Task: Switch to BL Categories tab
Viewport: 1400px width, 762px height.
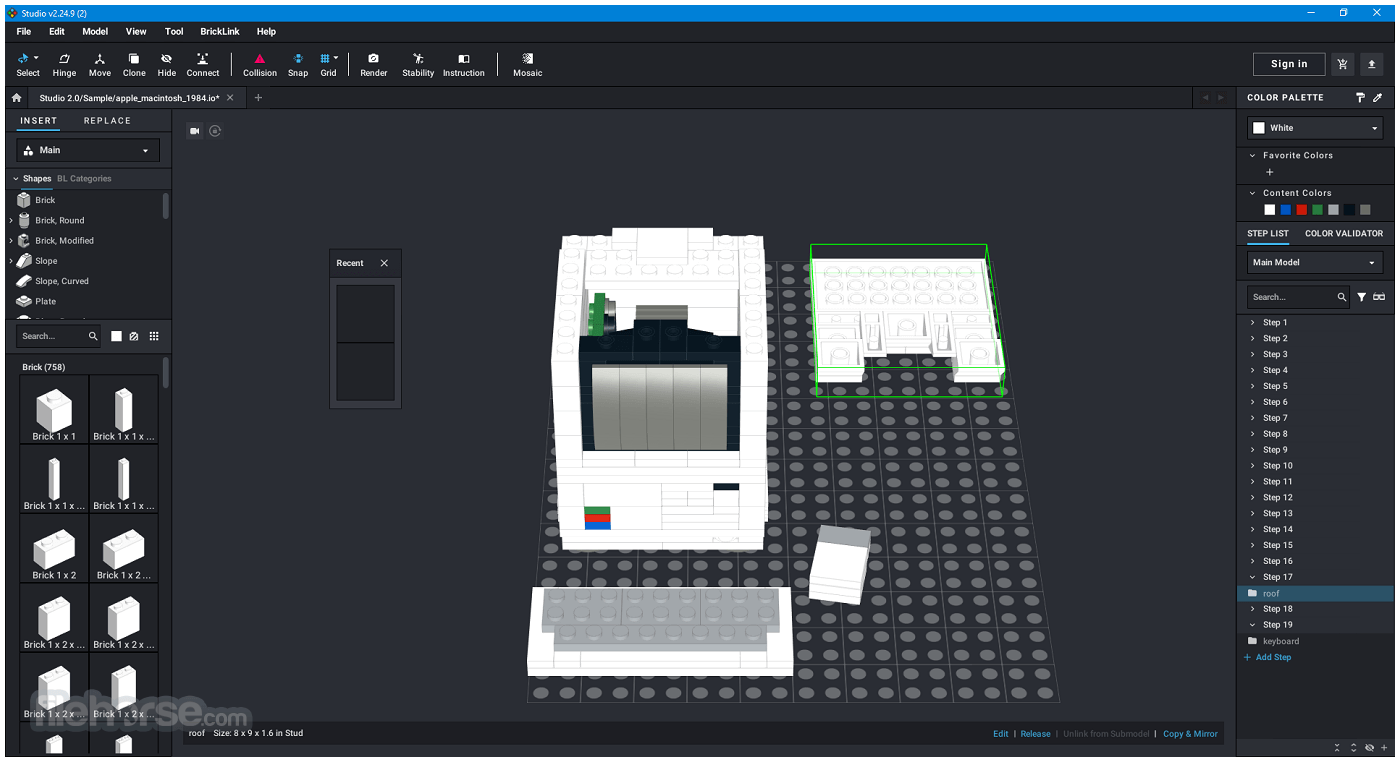Action: [x=84, y=178]
